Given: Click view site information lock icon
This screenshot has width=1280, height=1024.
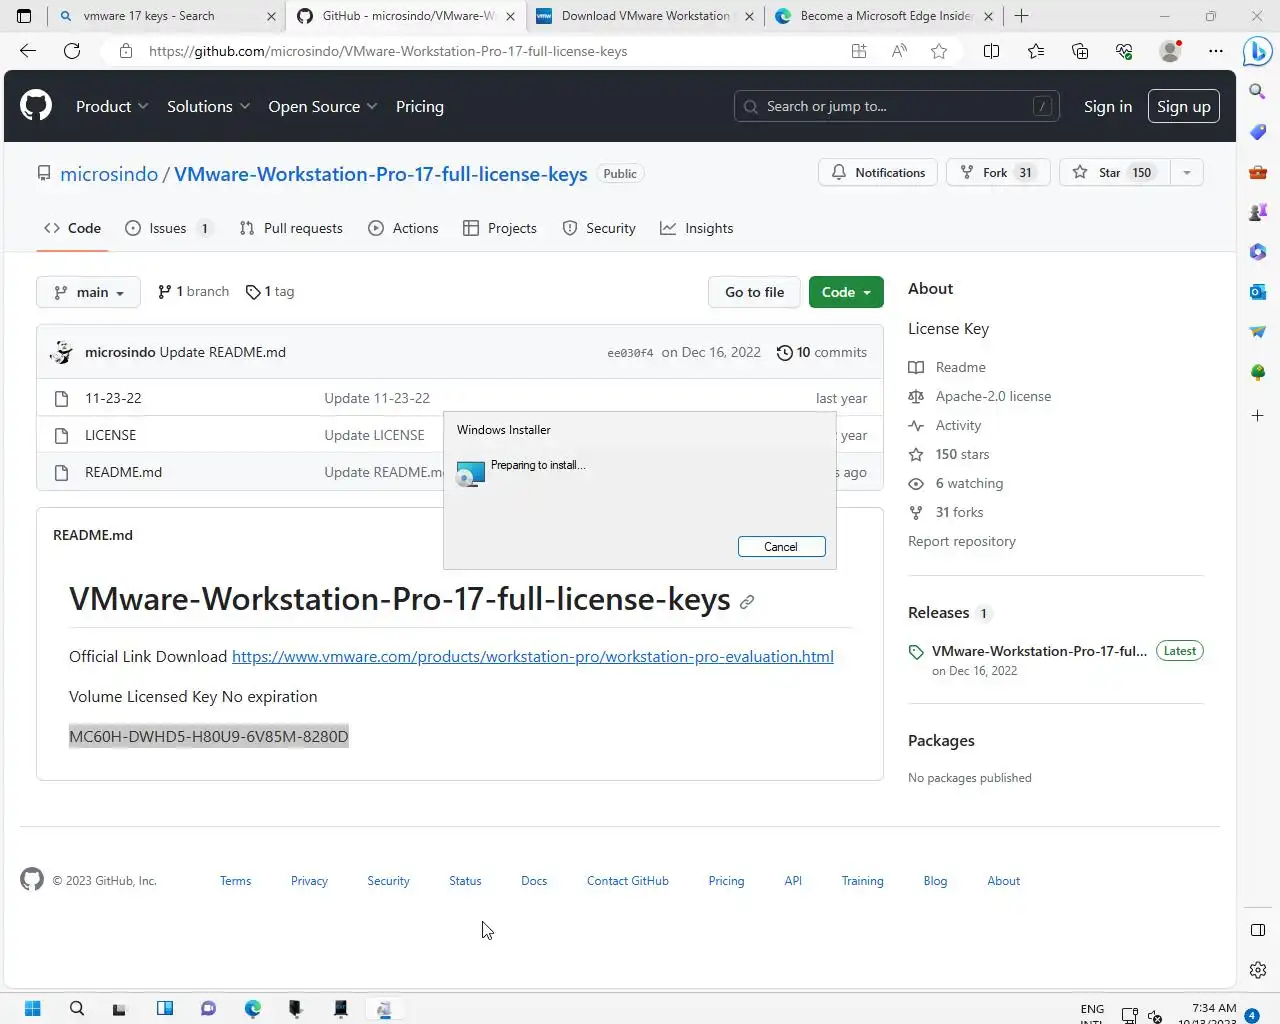Looking at the screenshot, I should point(126,51).
